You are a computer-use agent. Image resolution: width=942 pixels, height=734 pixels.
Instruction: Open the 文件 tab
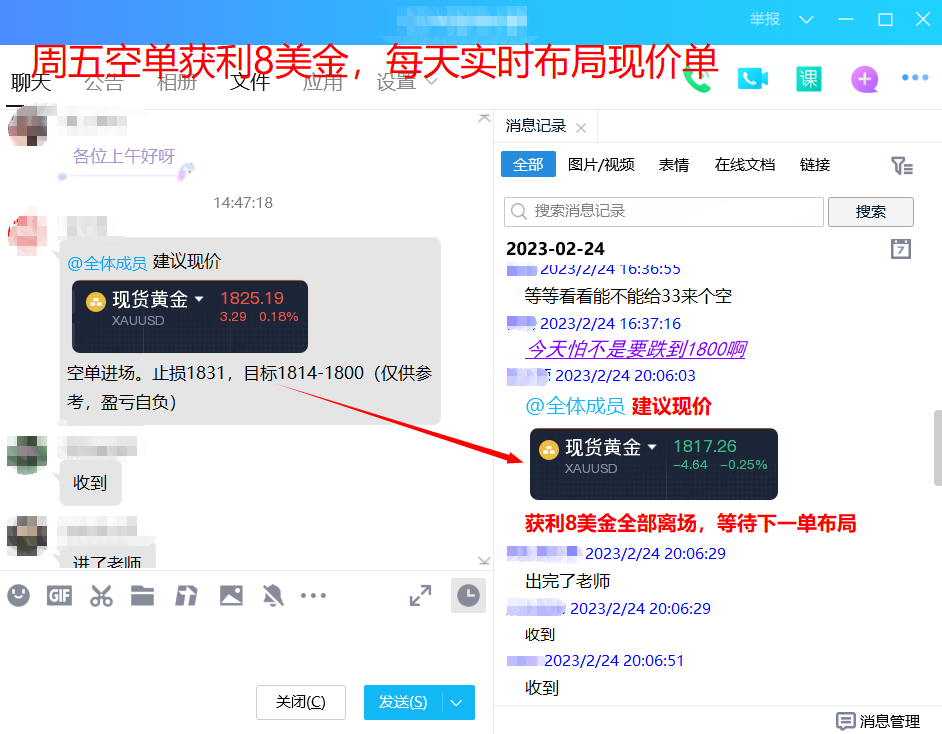(250, 82)
